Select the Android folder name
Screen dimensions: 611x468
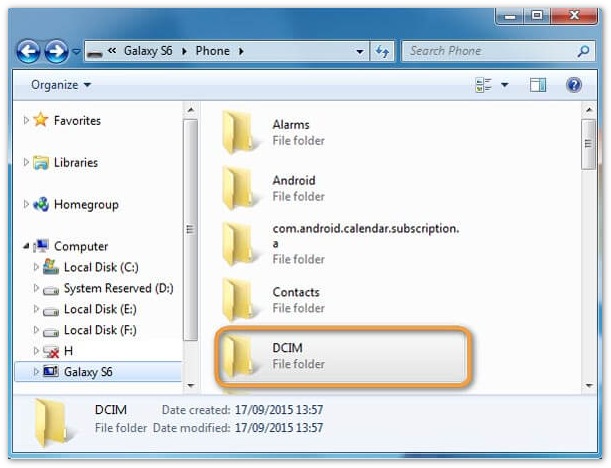pyautogui.click(x=294, y=180)
